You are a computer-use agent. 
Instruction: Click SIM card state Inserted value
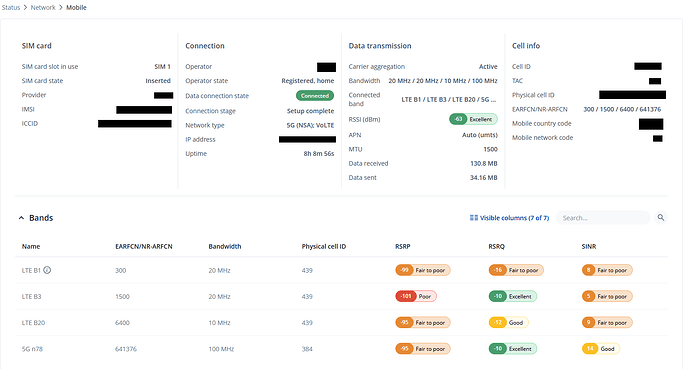[158, 80]
